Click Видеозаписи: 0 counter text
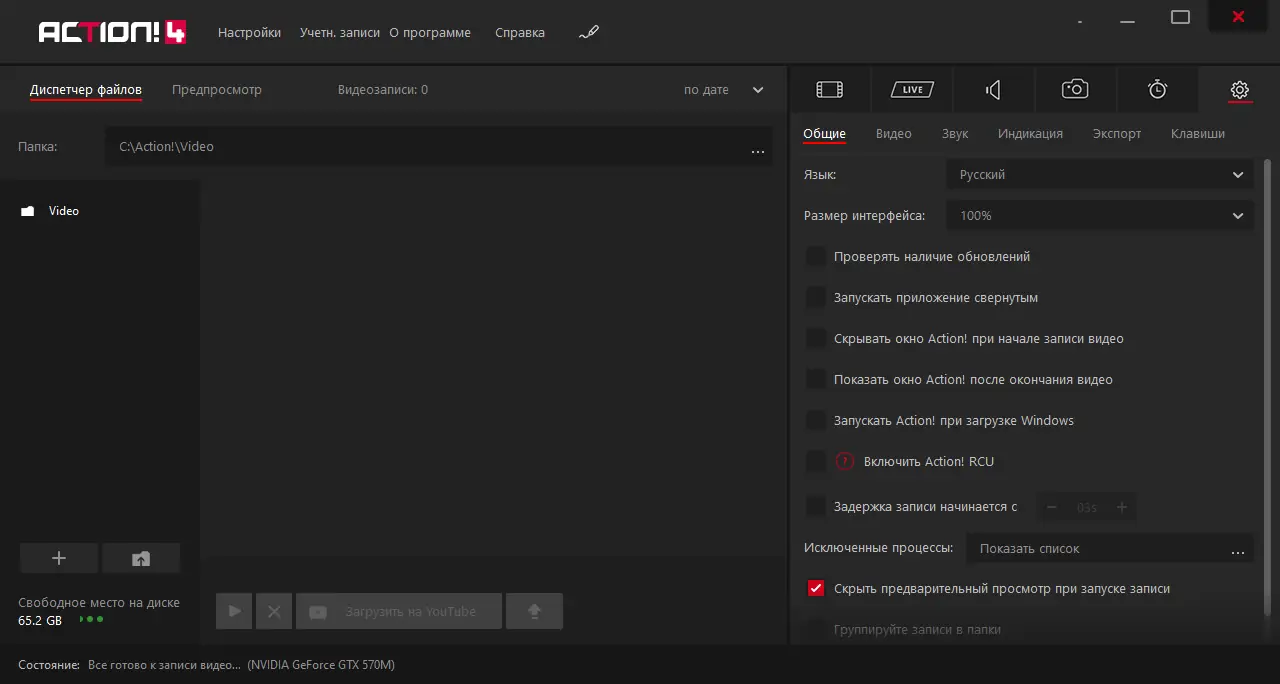The image size is (1280, 684). (383, 90)
